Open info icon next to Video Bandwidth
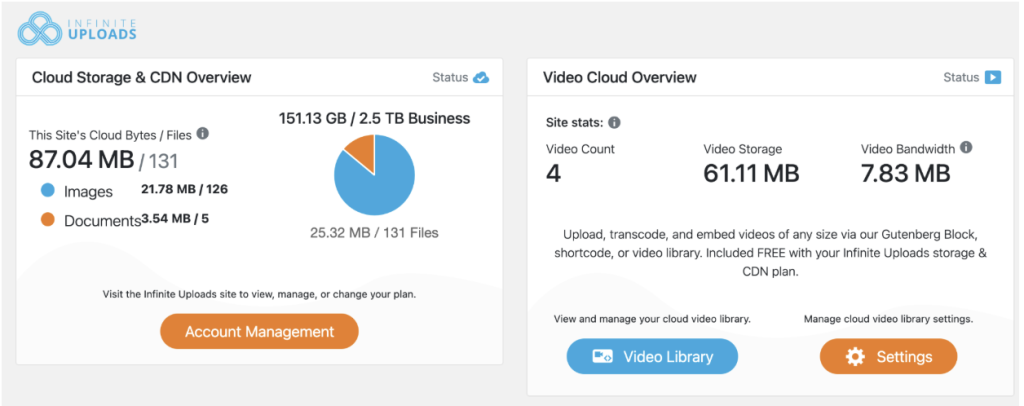 tap(967, 148)
